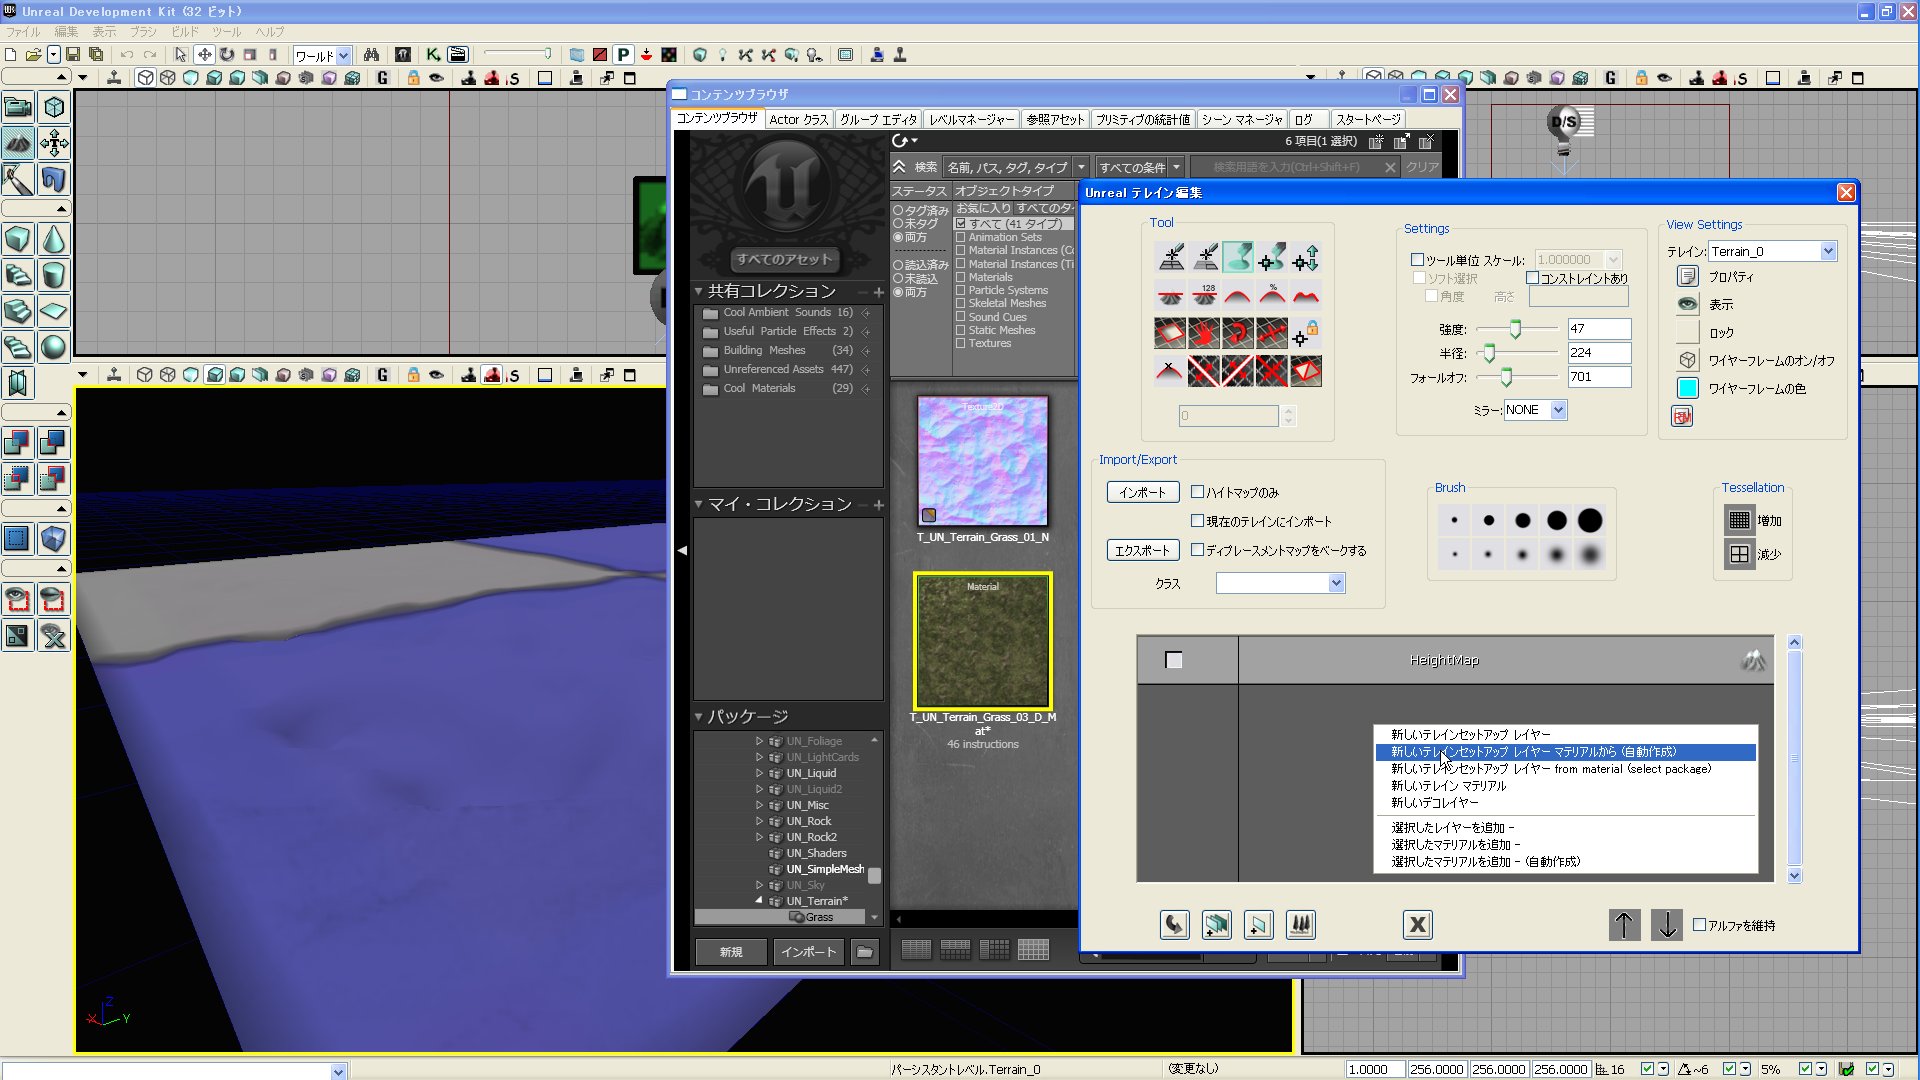
Task: Click the terrain Properties icon
Action: click(x=1688, y=277)
